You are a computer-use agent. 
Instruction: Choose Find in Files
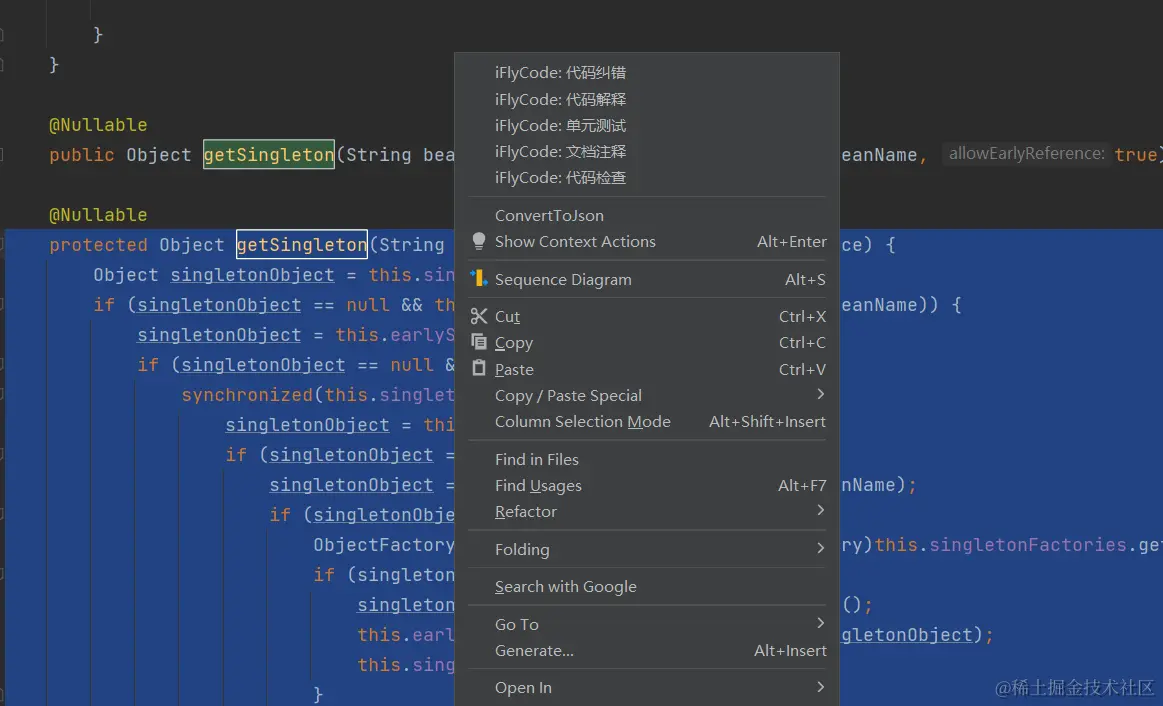(536, 459)
